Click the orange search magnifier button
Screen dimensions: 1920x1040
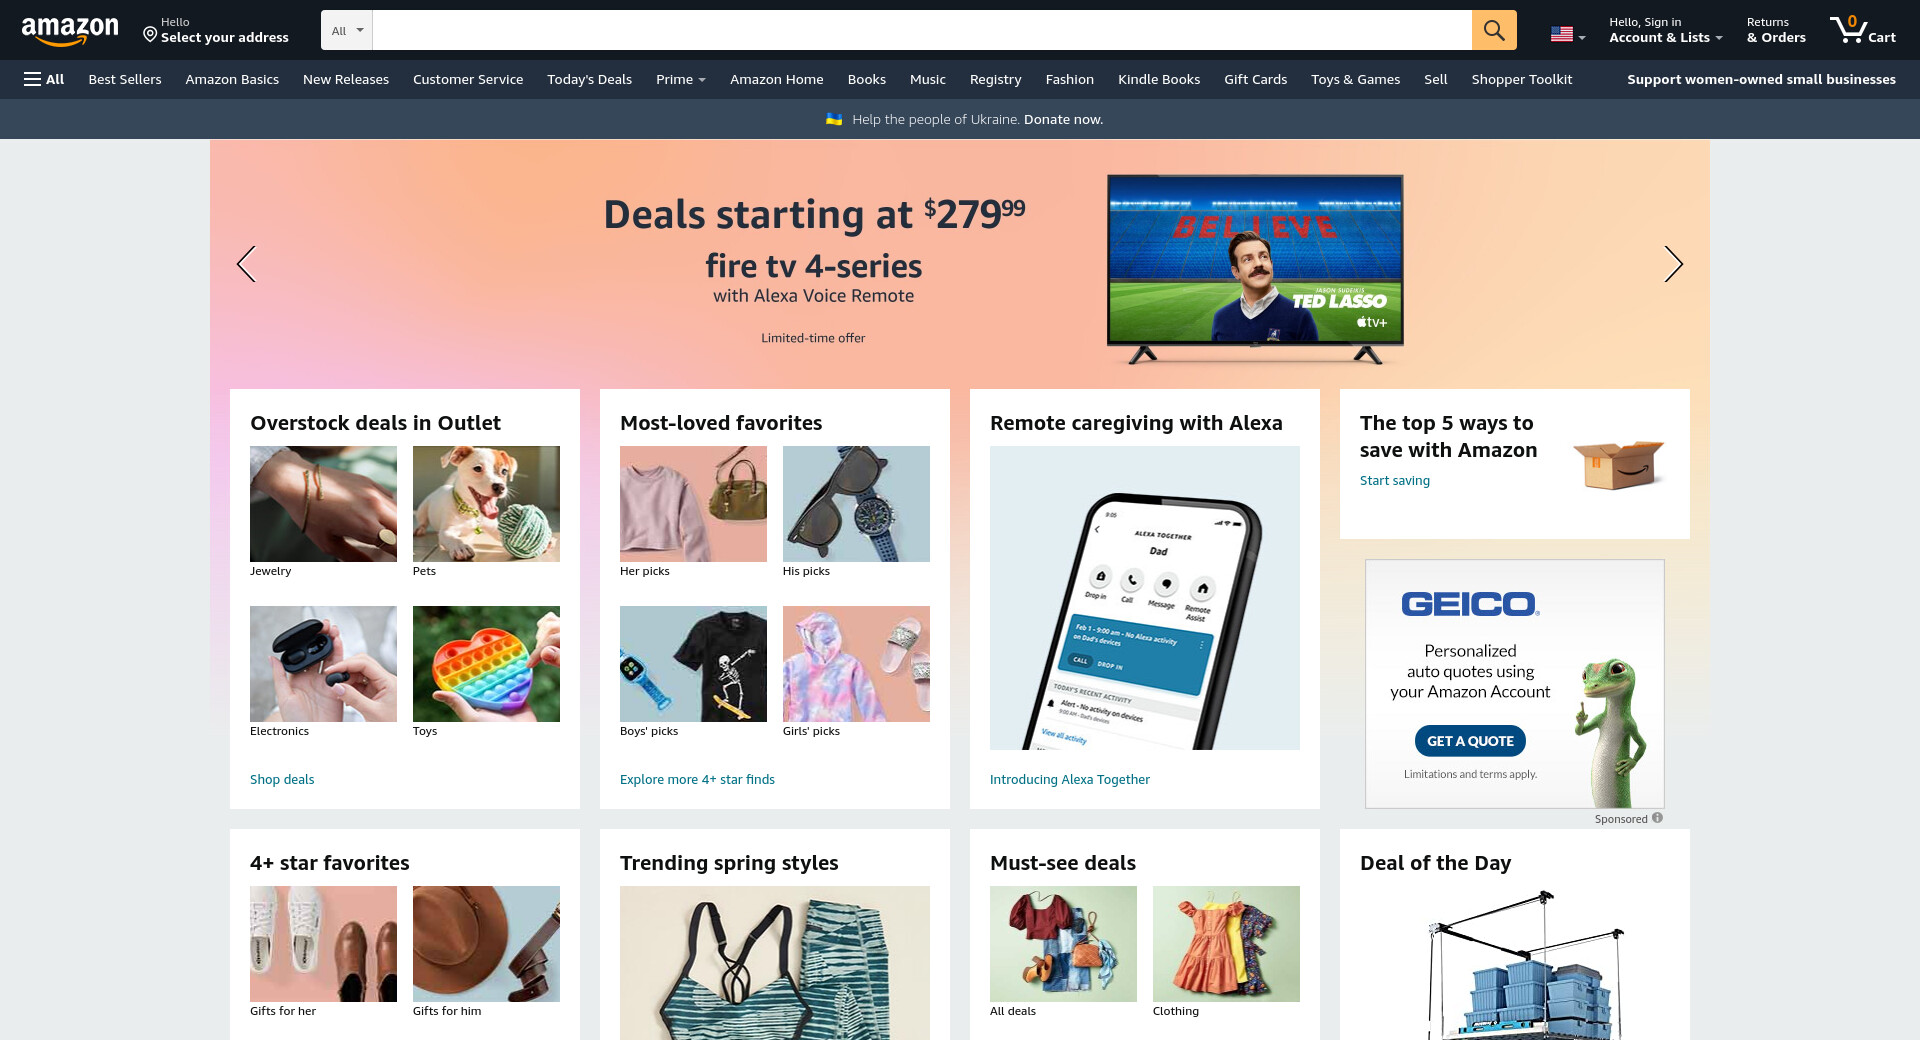pyautogui.click(x=1494, y=30)
